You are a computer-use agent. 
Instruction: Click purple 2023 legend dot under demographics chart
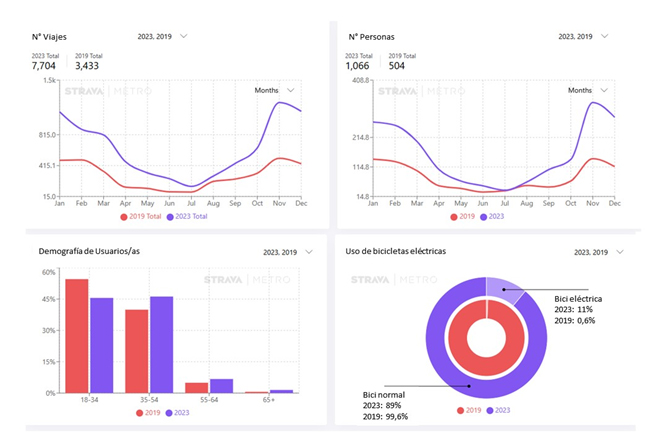[171, 413]
